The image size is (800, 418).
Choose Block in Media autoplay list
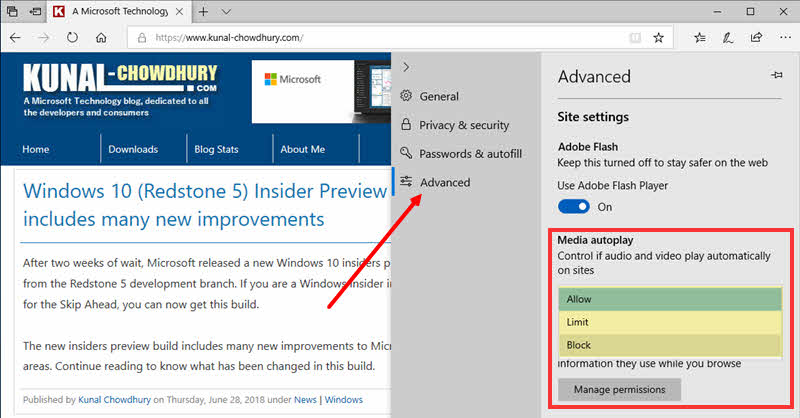[x=670, y=345]
